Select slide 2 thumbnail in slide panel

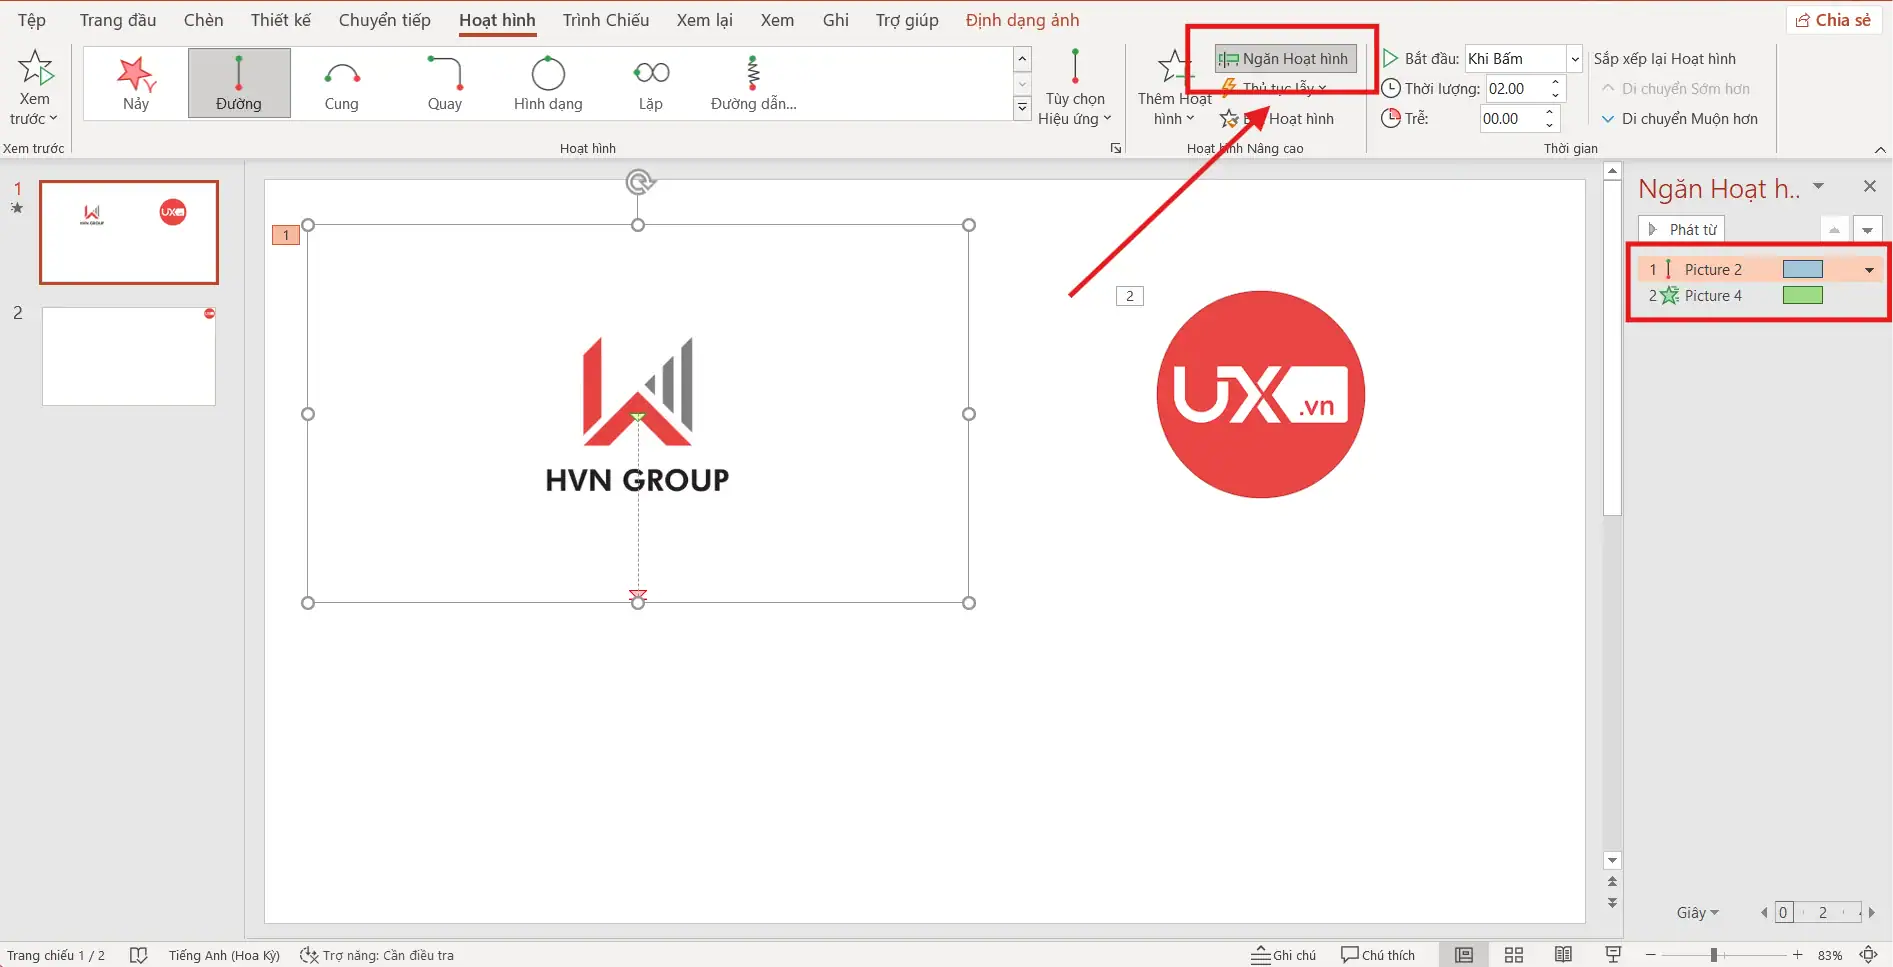tap(129, 356)
